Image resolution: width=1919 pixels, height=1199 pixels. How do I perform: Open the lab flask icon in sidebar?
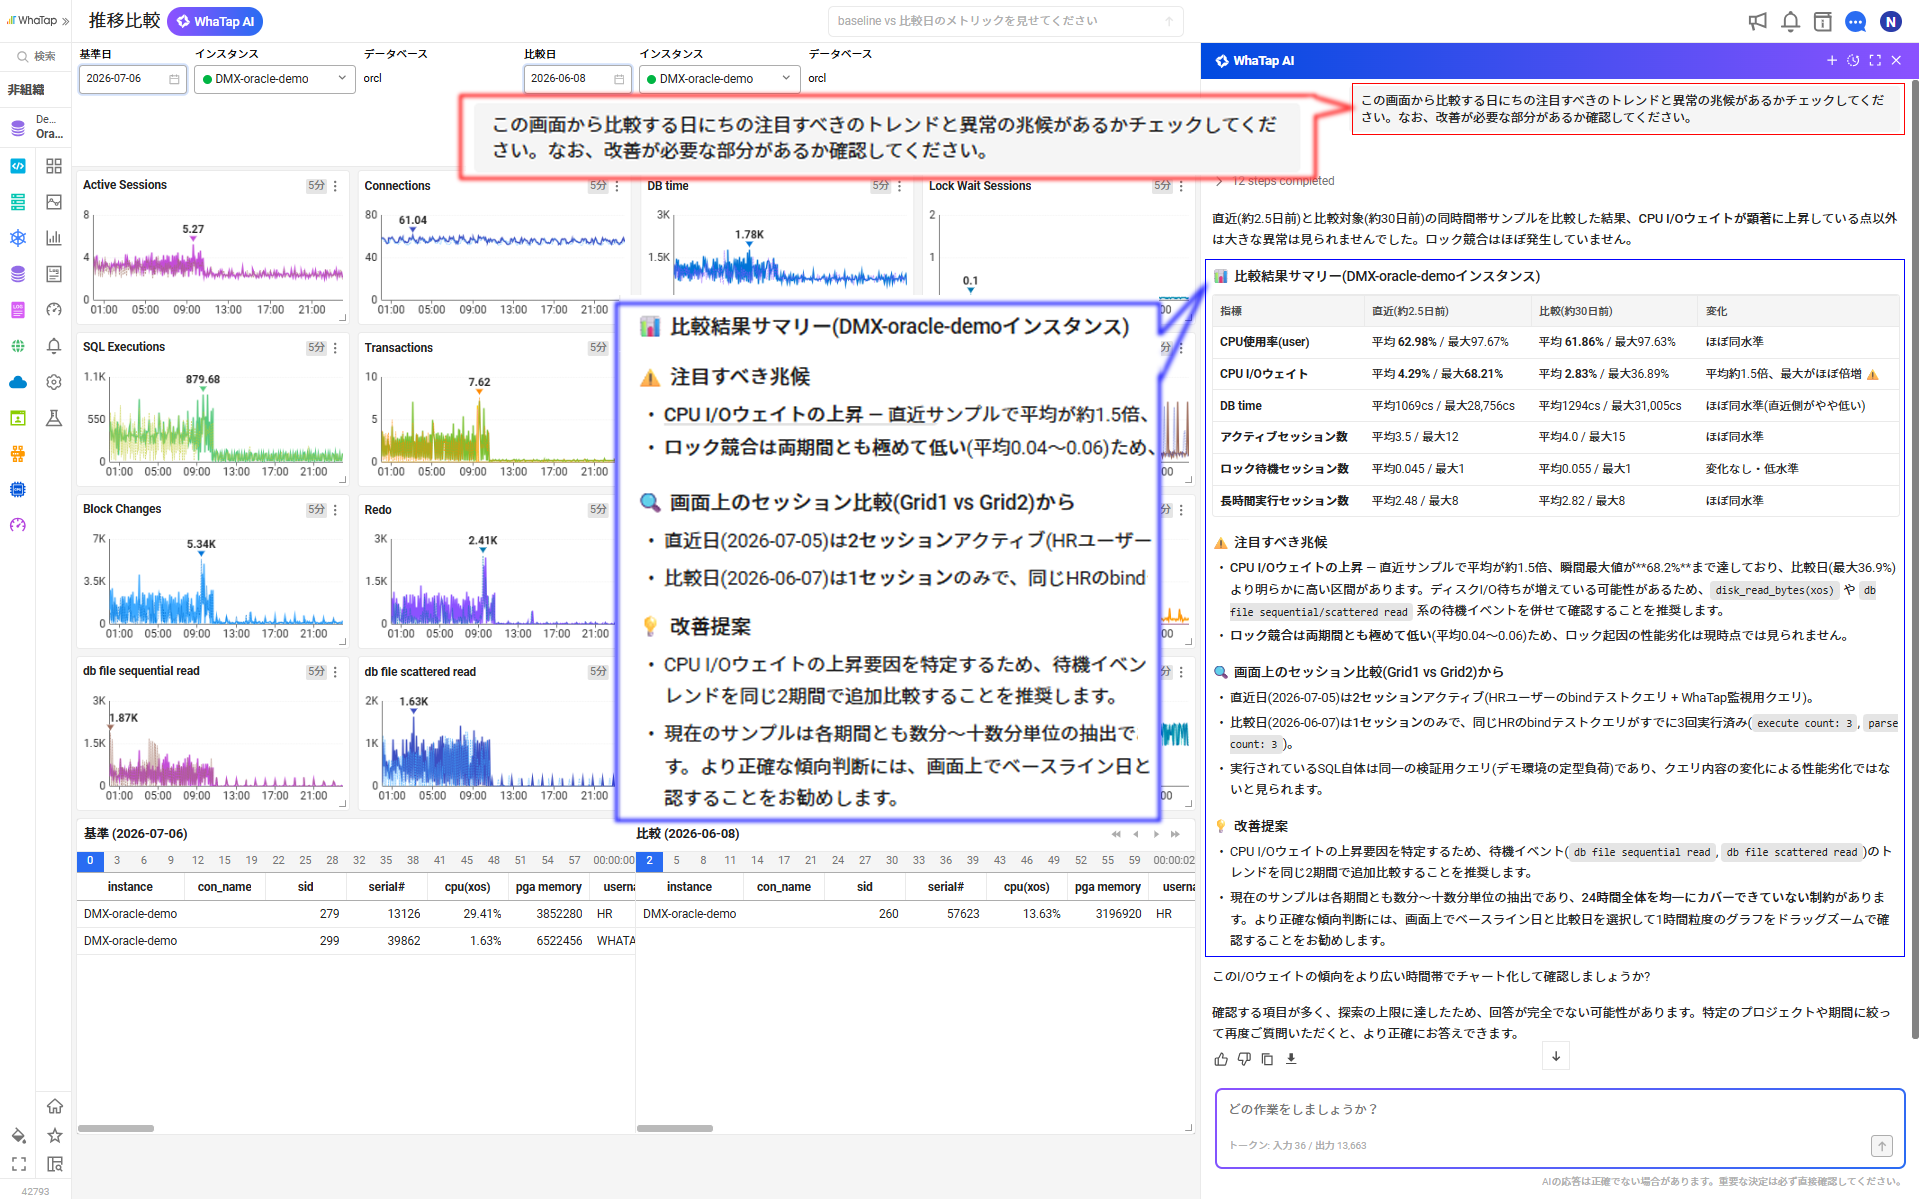pos(54,418)
